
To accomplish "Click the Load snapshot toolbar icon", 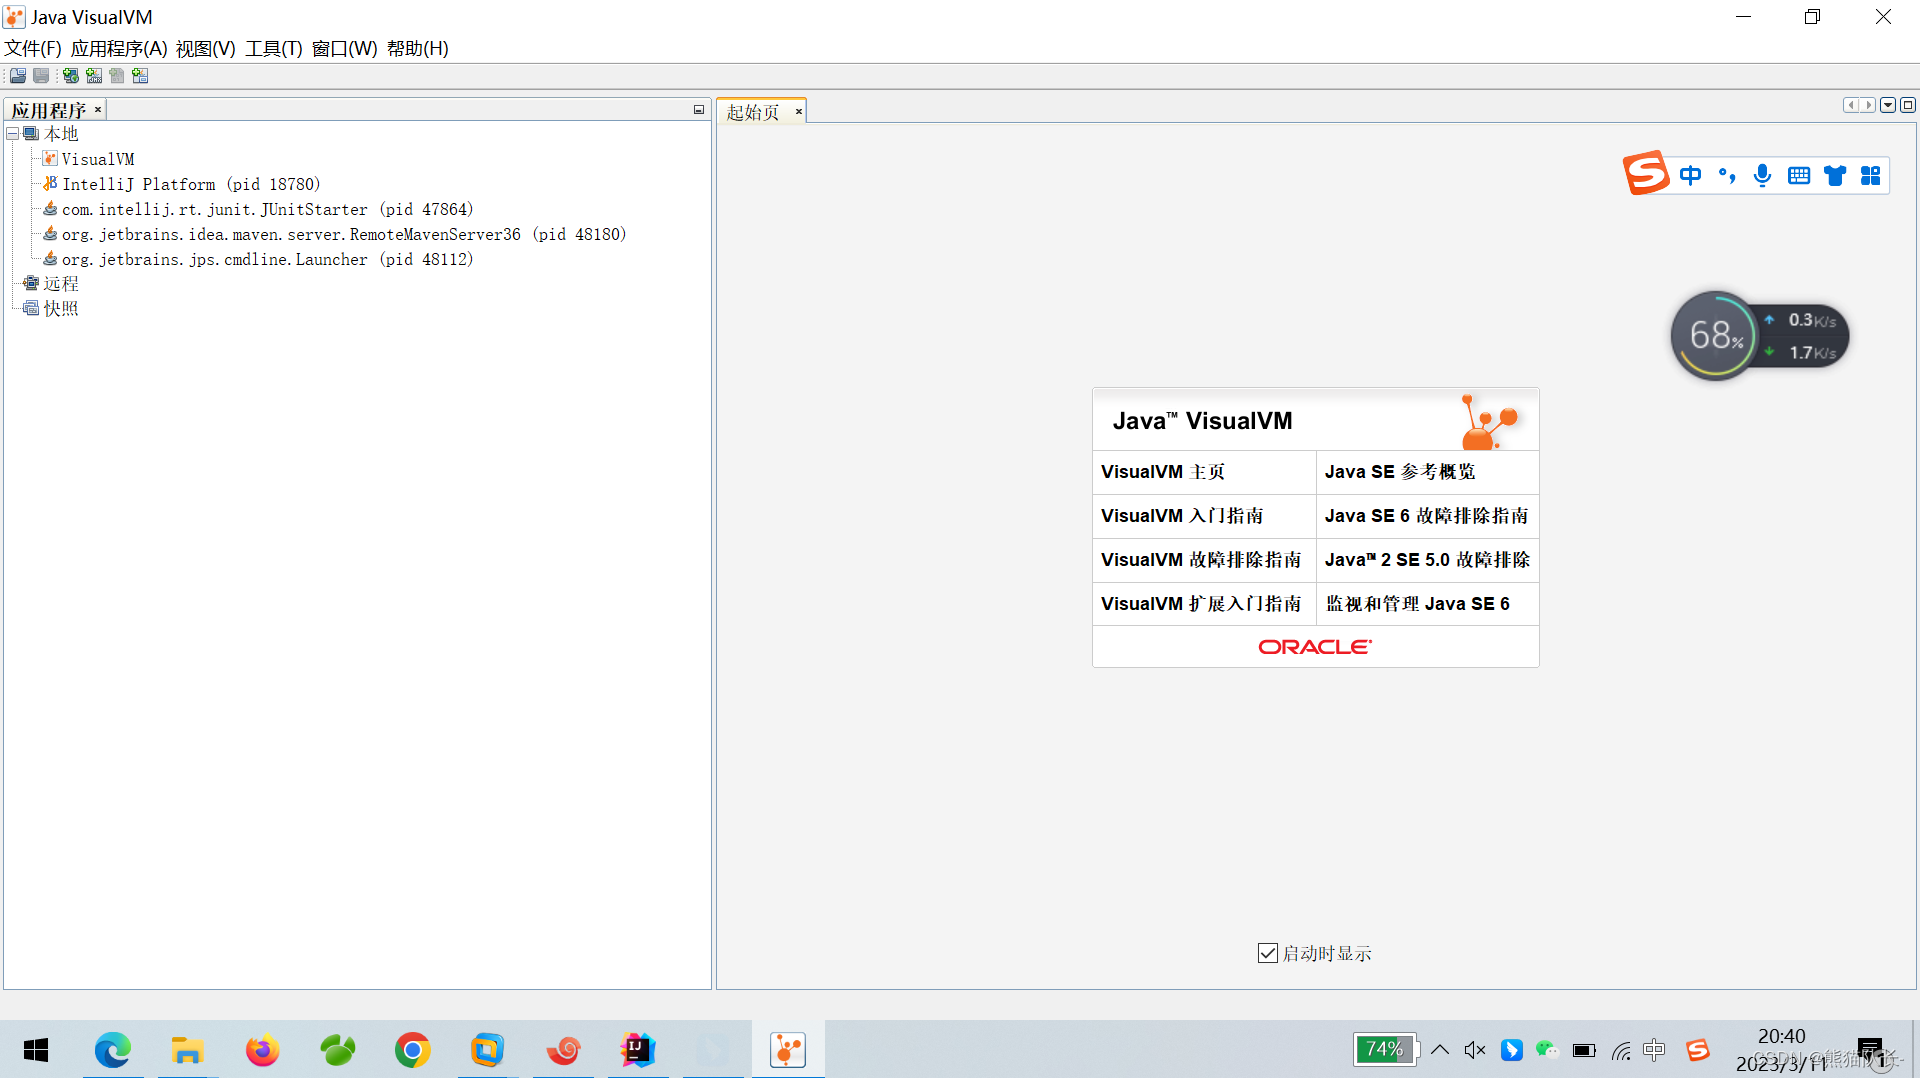I will [18, 76].
